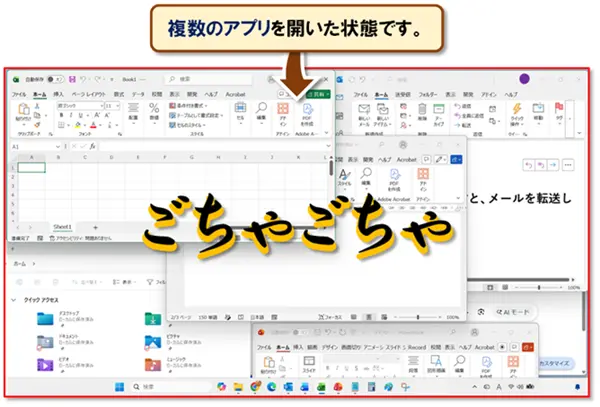Click the fx insert function icon
The height and width of the screenshot is (407, 600).
tap(93, 146)
